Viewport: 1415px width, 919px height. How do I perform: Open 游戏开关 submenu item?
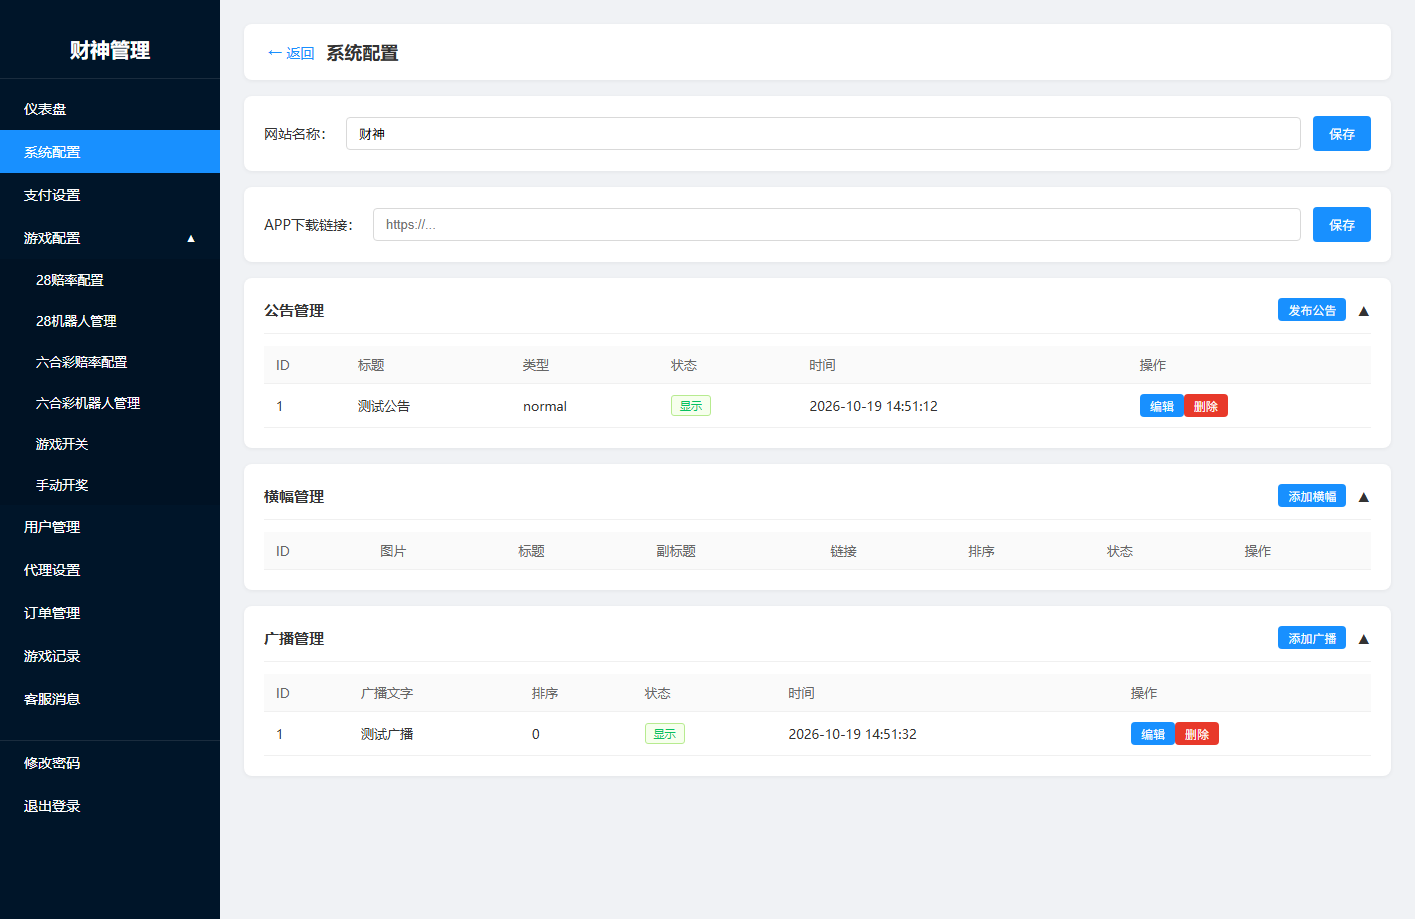click(110, 444)
